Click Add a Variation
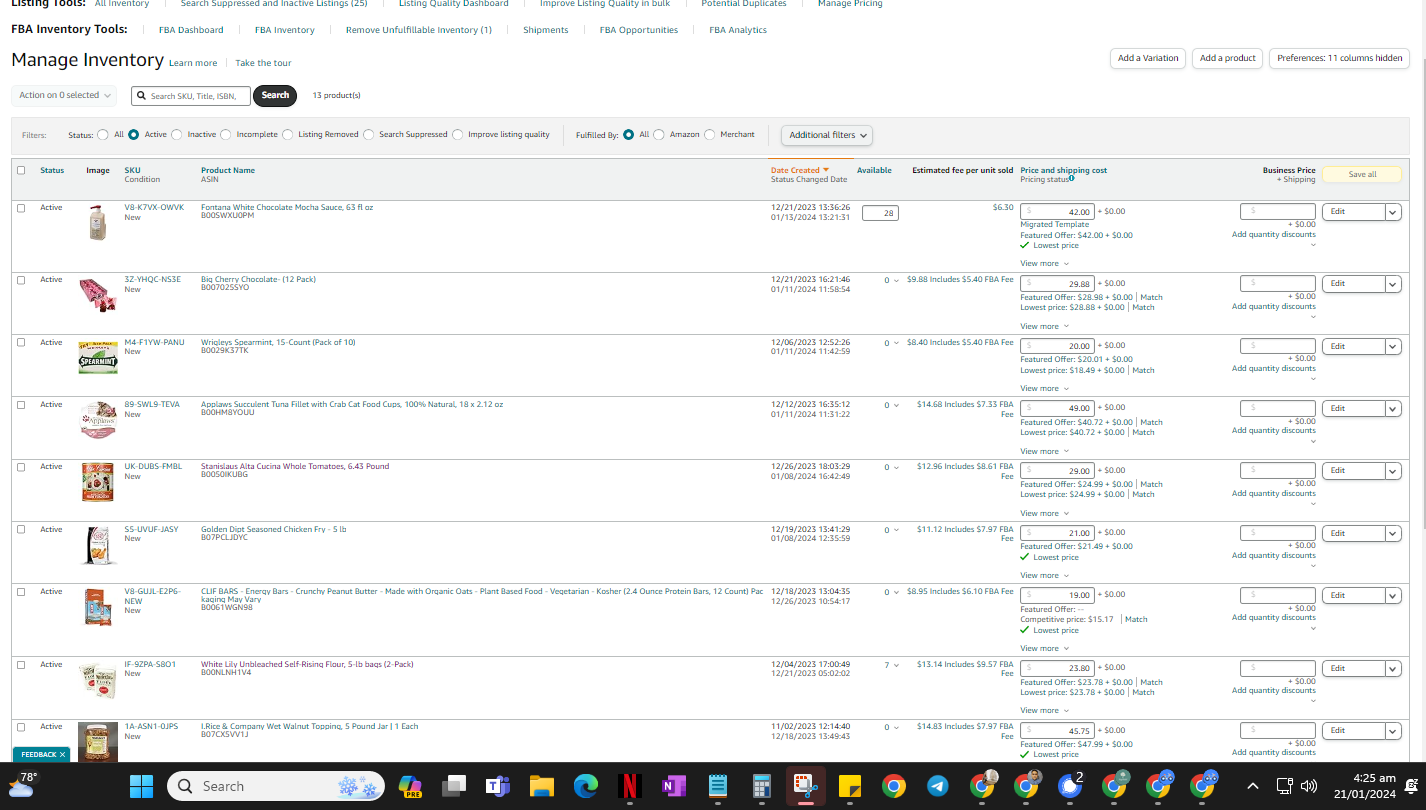The width and height of the screenshot is (1426, 810). [x=1148, y=58]
